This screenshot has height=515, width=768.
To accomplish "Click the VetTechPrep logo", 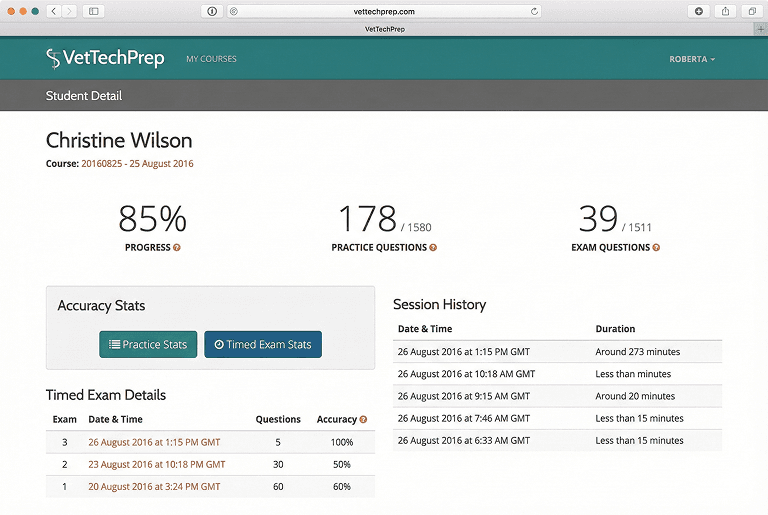I will [105, 59].
